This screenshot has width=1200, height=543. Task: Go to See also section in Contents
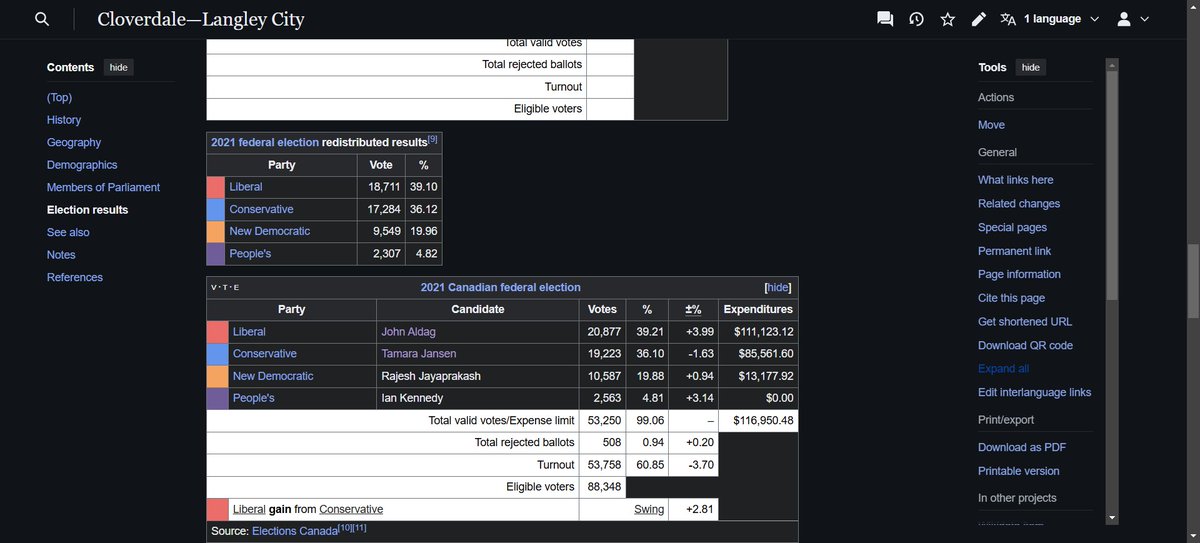pos(68,232)
